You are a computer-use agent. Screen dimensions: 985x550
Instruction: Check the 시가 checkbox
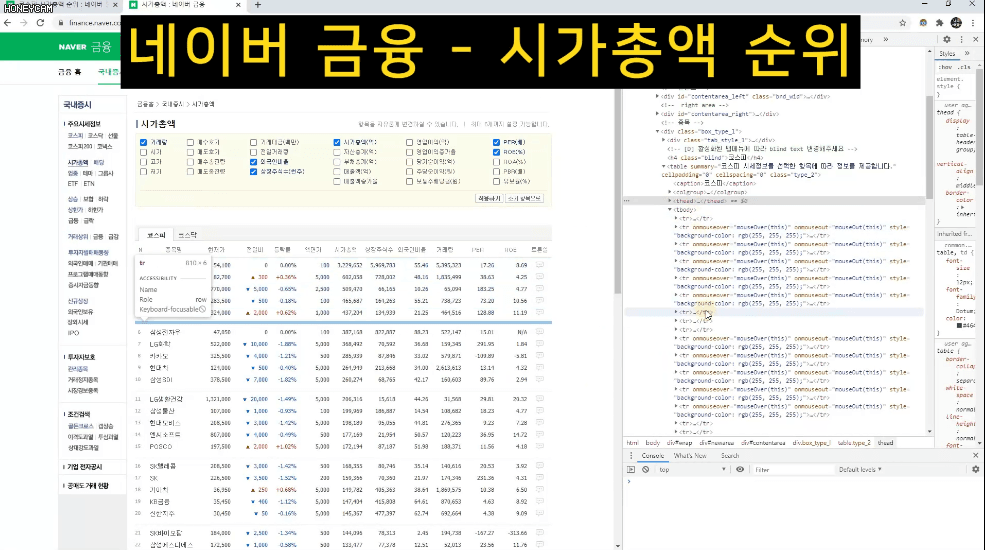143,152
